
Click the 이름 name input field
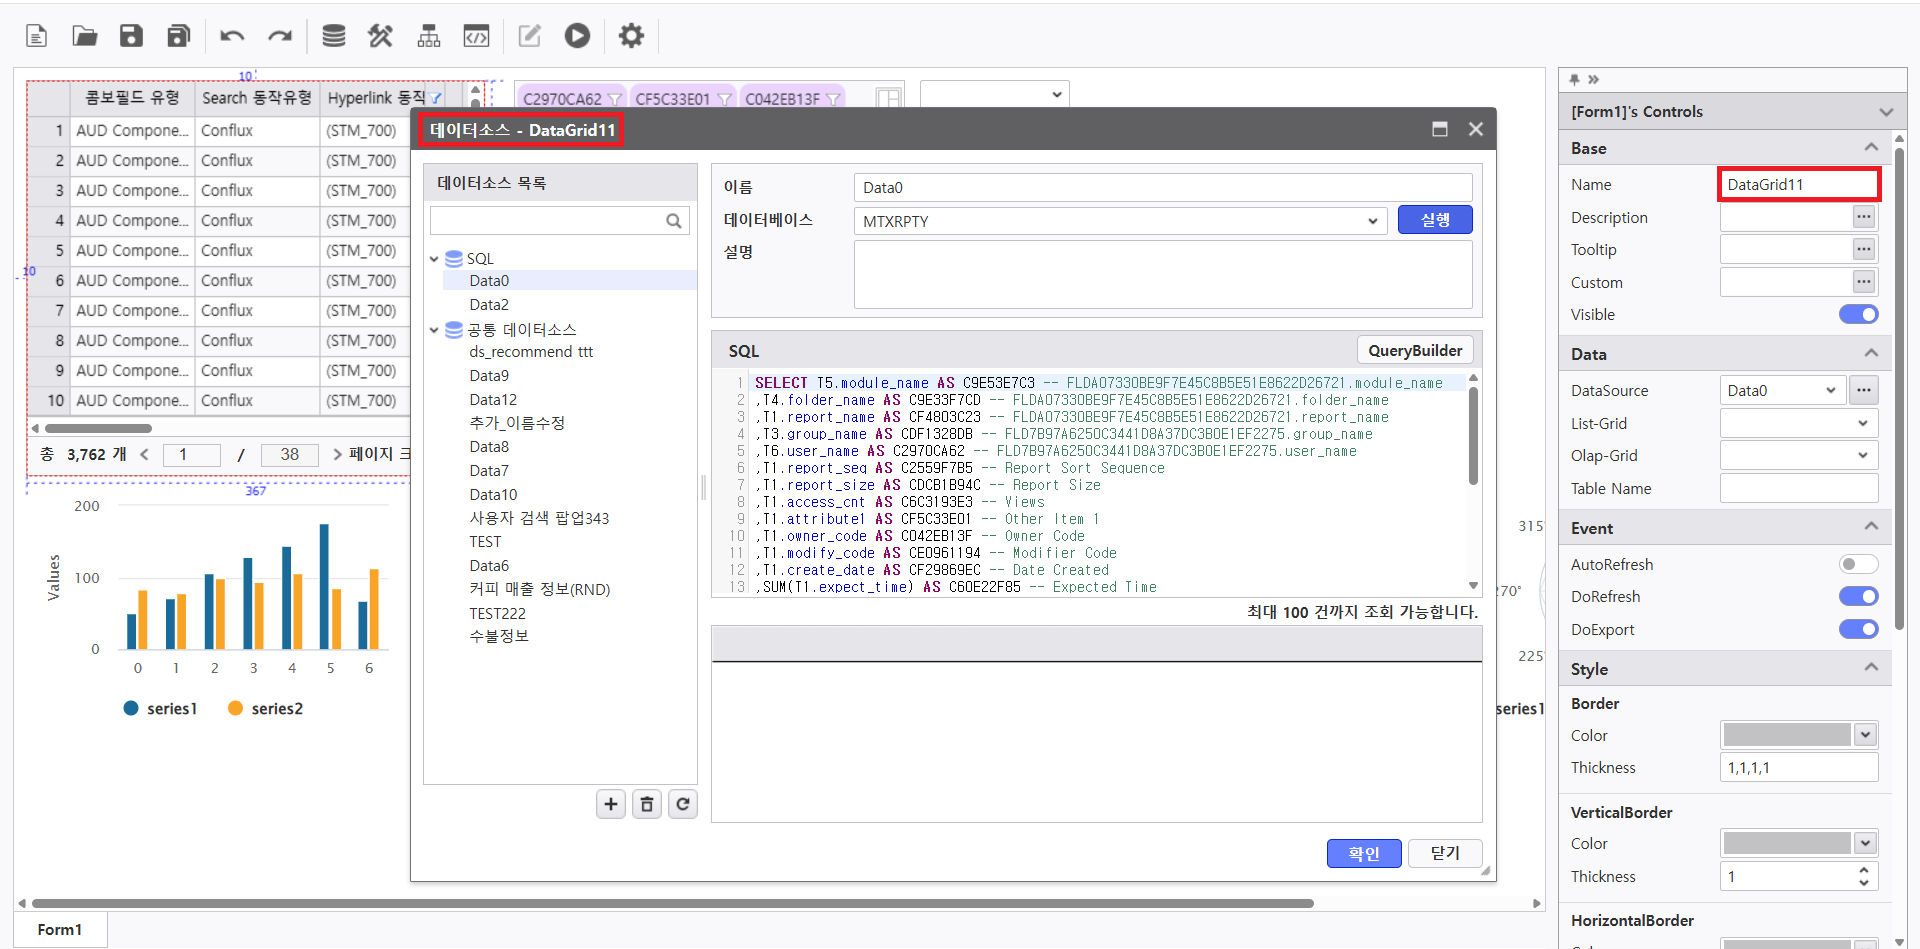[1162, 188]
